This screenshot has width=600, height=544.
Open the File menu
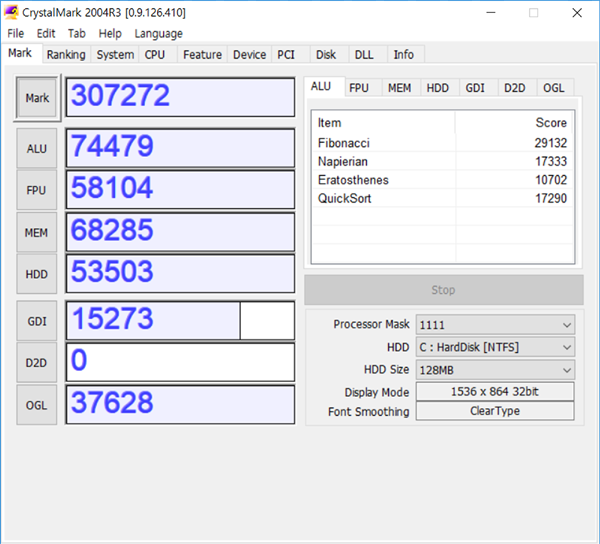[15, 34]
